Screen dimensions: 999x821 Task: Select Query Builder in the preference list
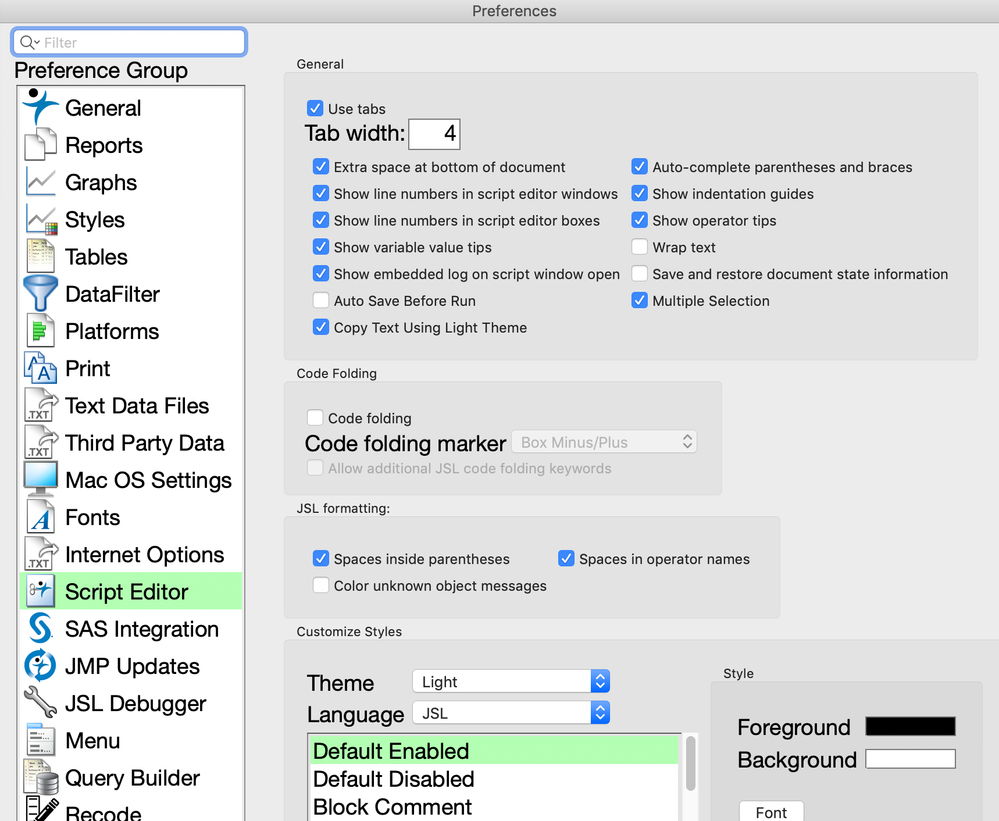click(x=132, y=778)
